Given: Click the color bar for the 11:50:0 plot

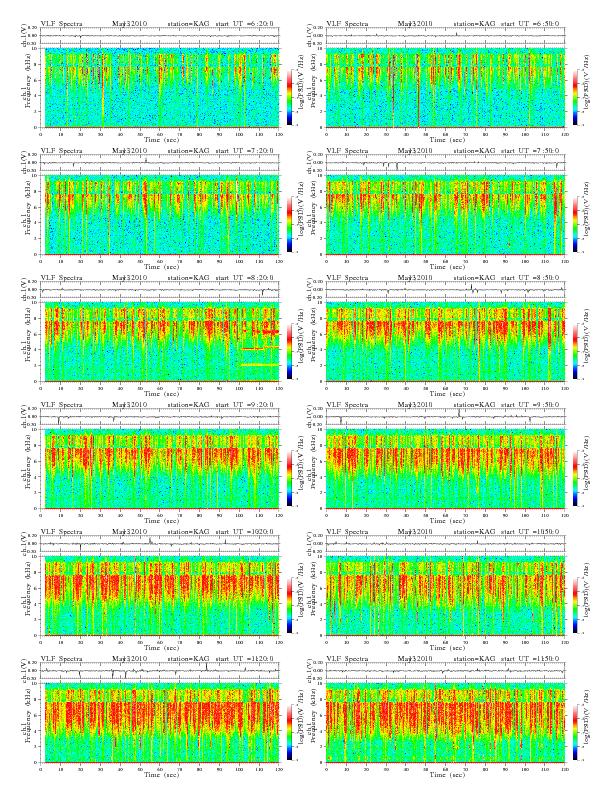Looking at the screenshot, I should 576,732.
